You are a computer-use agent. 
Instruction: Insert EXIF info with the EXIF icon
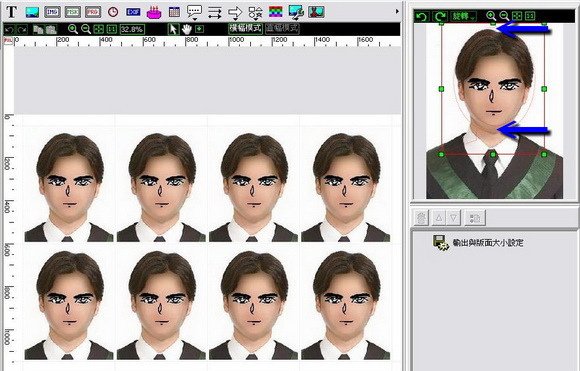point(133,12)
